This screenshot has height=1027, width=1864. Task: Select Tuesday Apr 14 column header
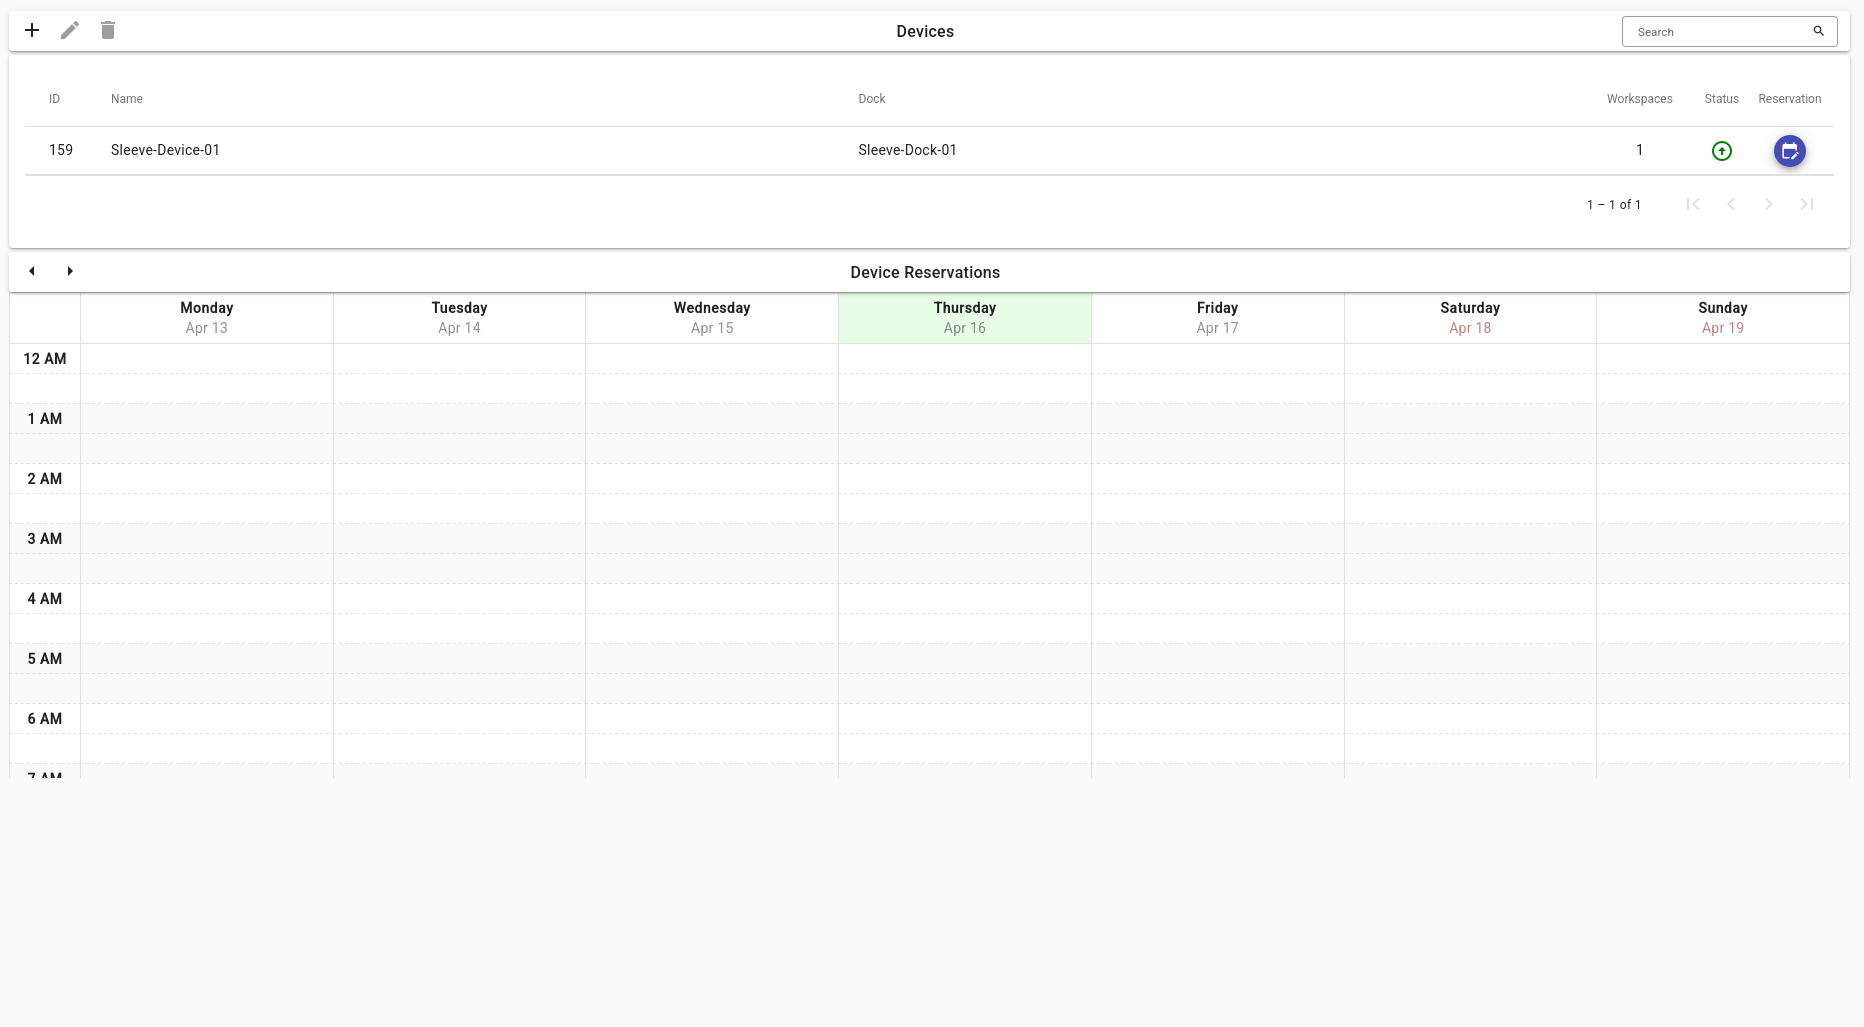tap(459, 318)
